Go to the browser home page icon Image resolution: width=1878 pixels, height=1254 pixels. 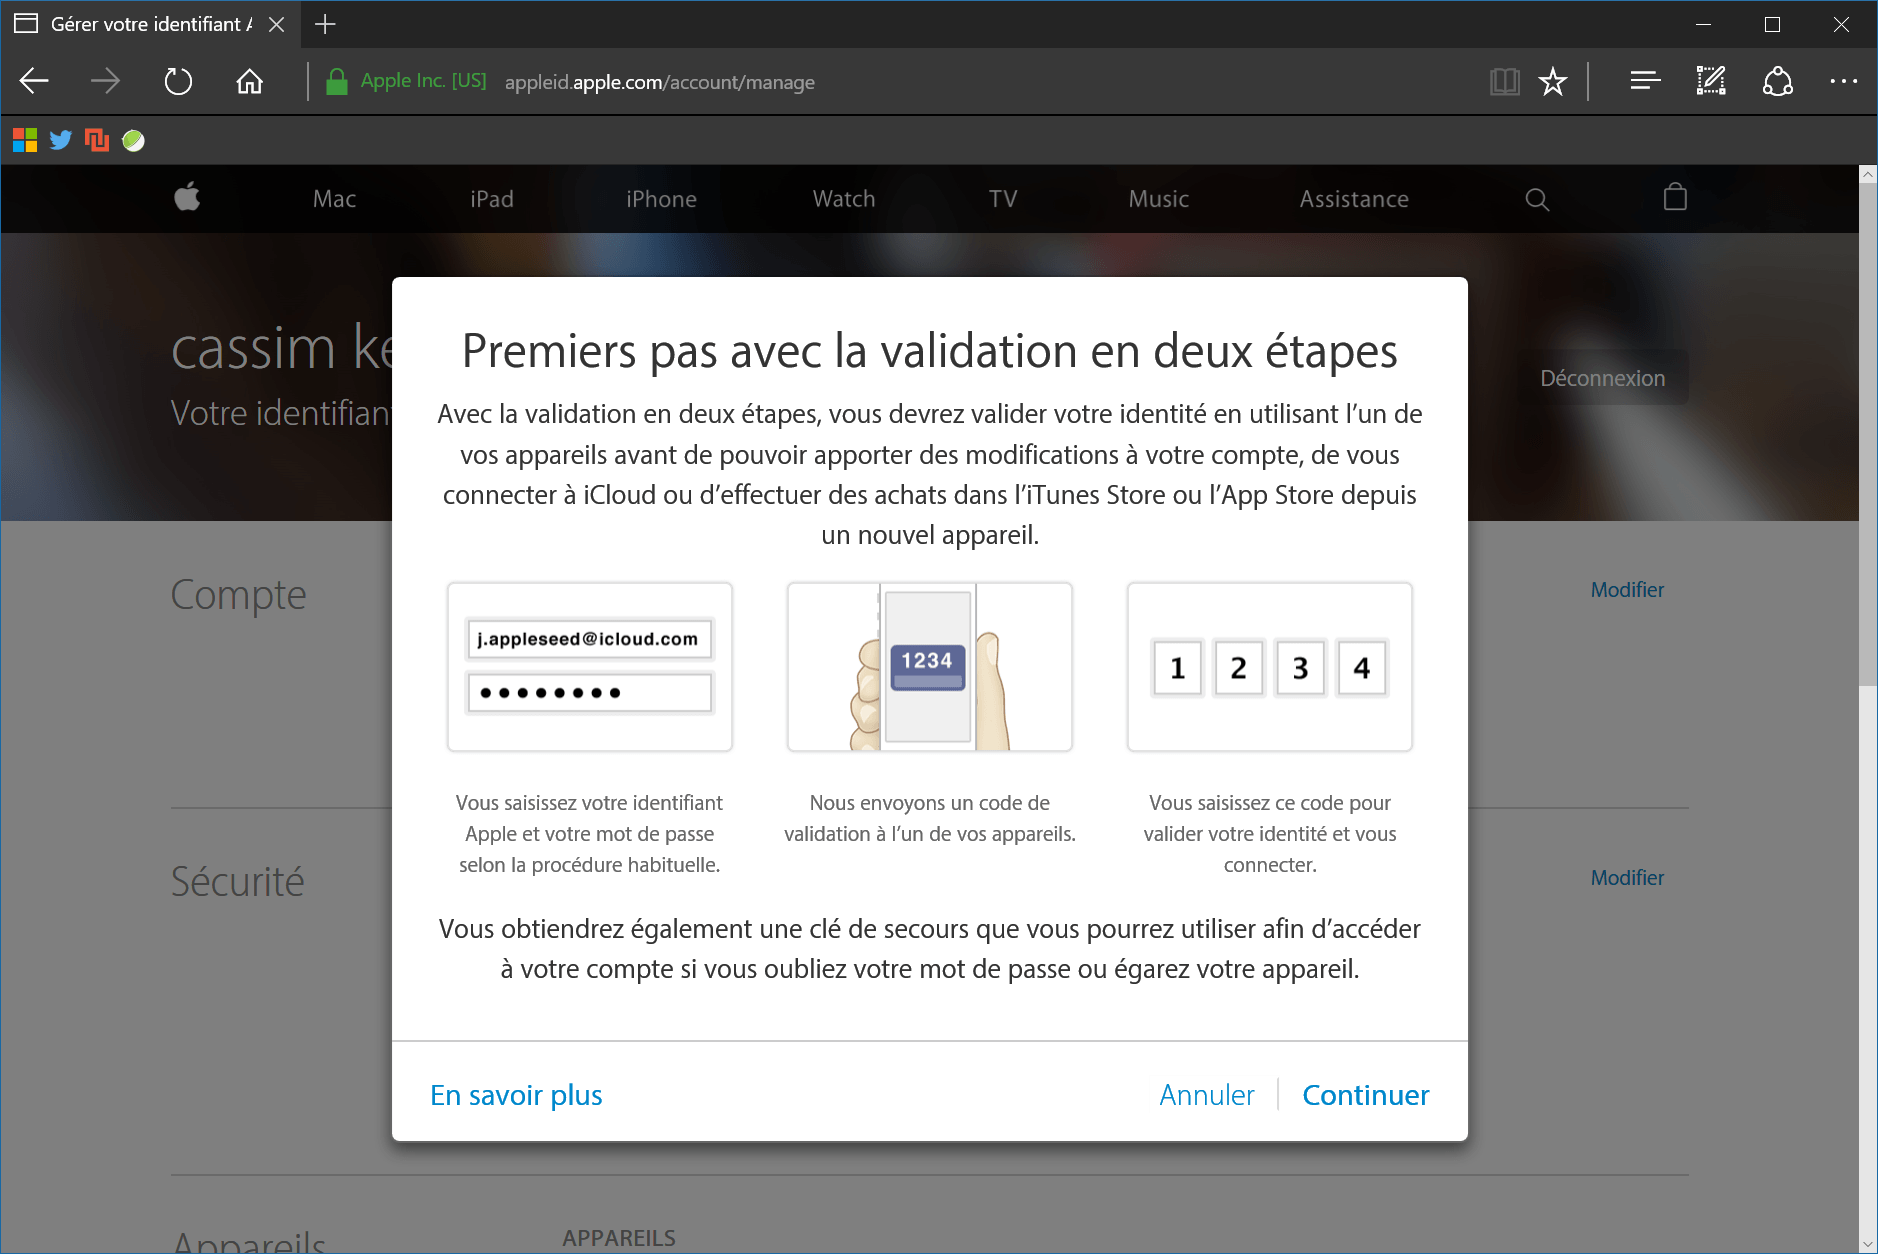coord(249,81)
